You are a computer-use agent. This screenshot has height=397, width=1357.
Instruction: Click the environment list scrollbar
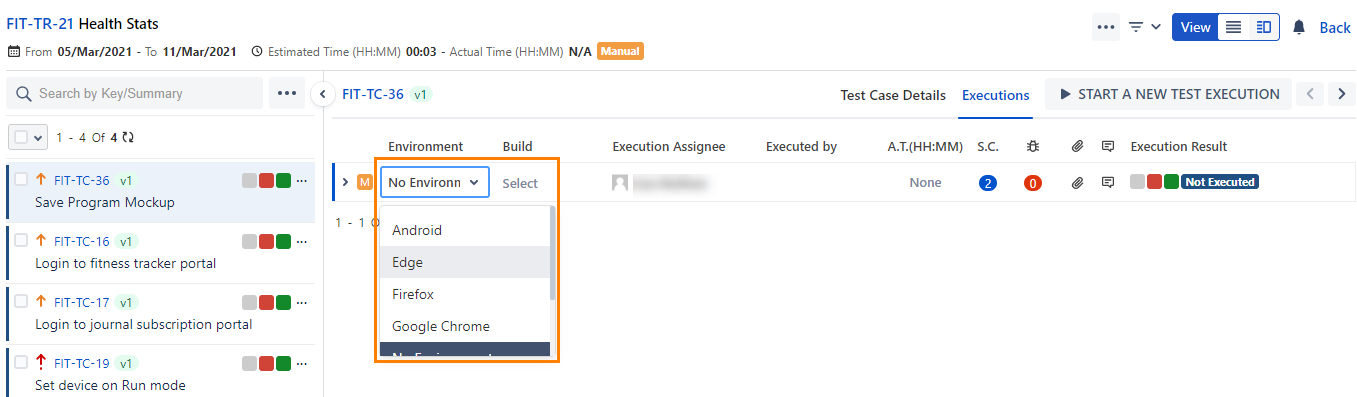coord(552,253)
